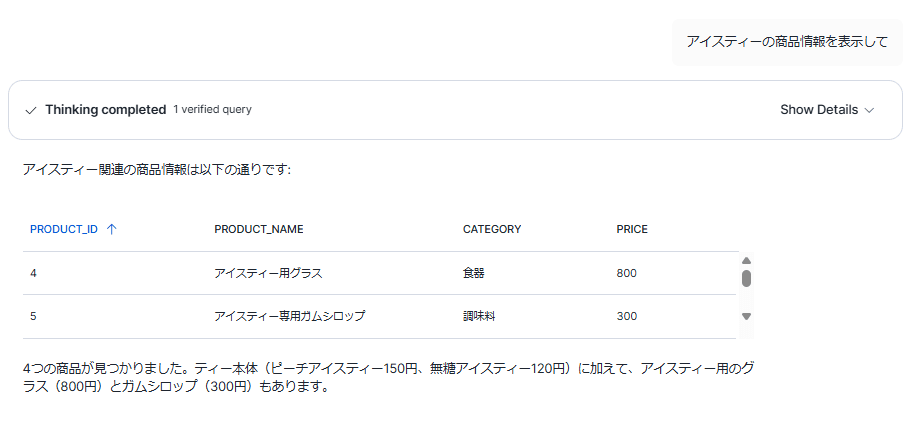This screenshot has width=909, height=435.
Task: Click the checkmark icon beside Thinking completed
Action: pyautogui.click(x=31, y=110)
